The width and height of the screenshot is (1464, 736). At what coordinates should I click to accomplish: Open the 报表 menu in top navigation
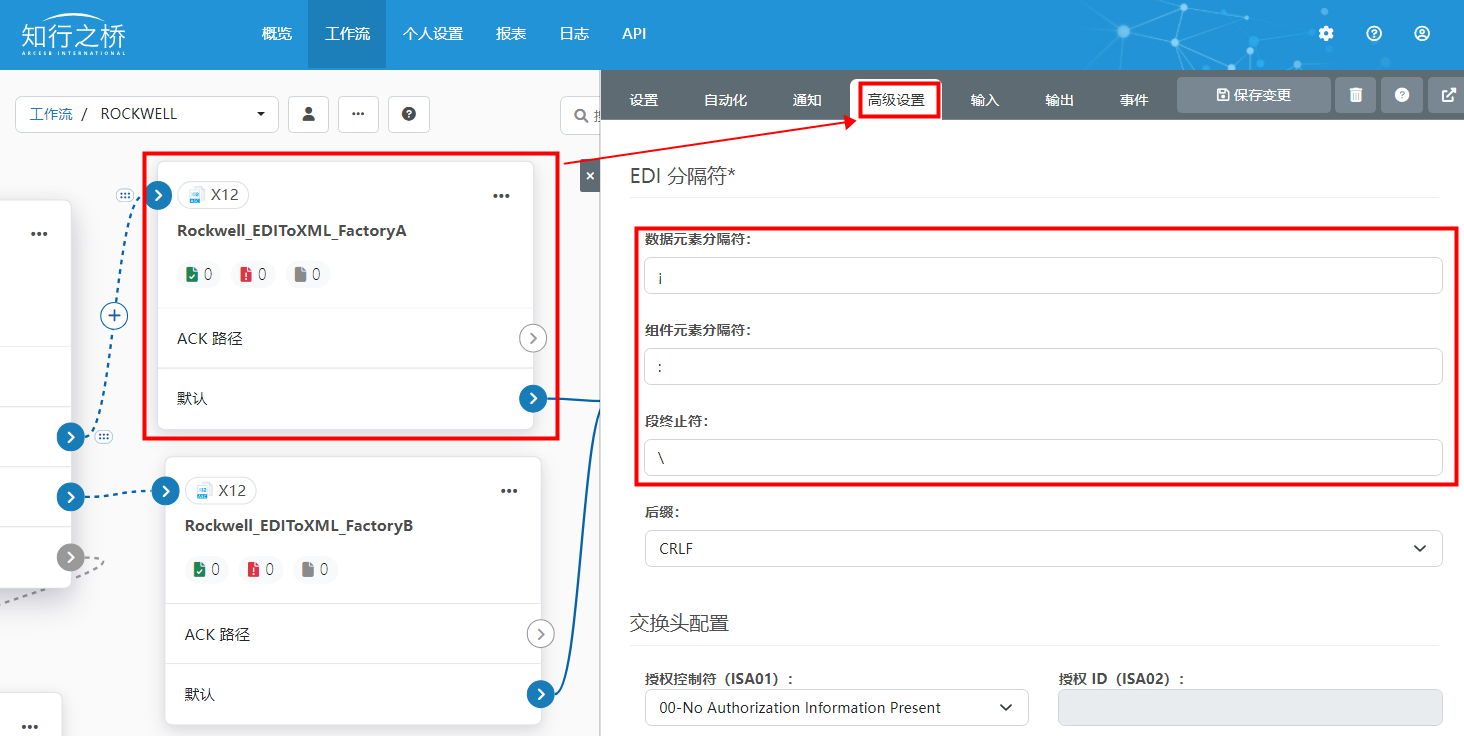point(511,34)
